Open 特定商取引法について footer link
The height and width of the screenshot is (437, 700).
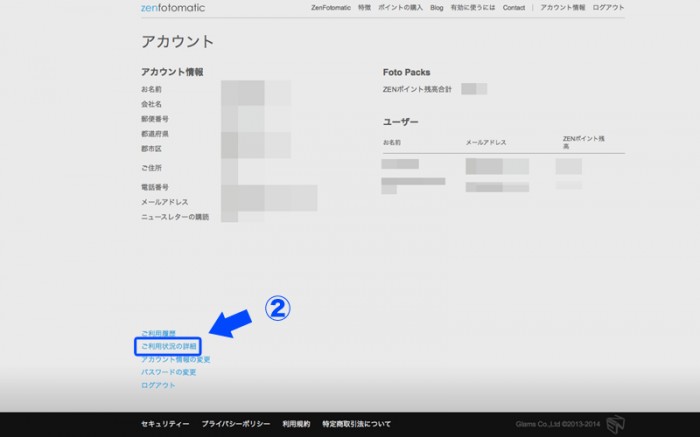pyautogui.click(x=357, y=424)
